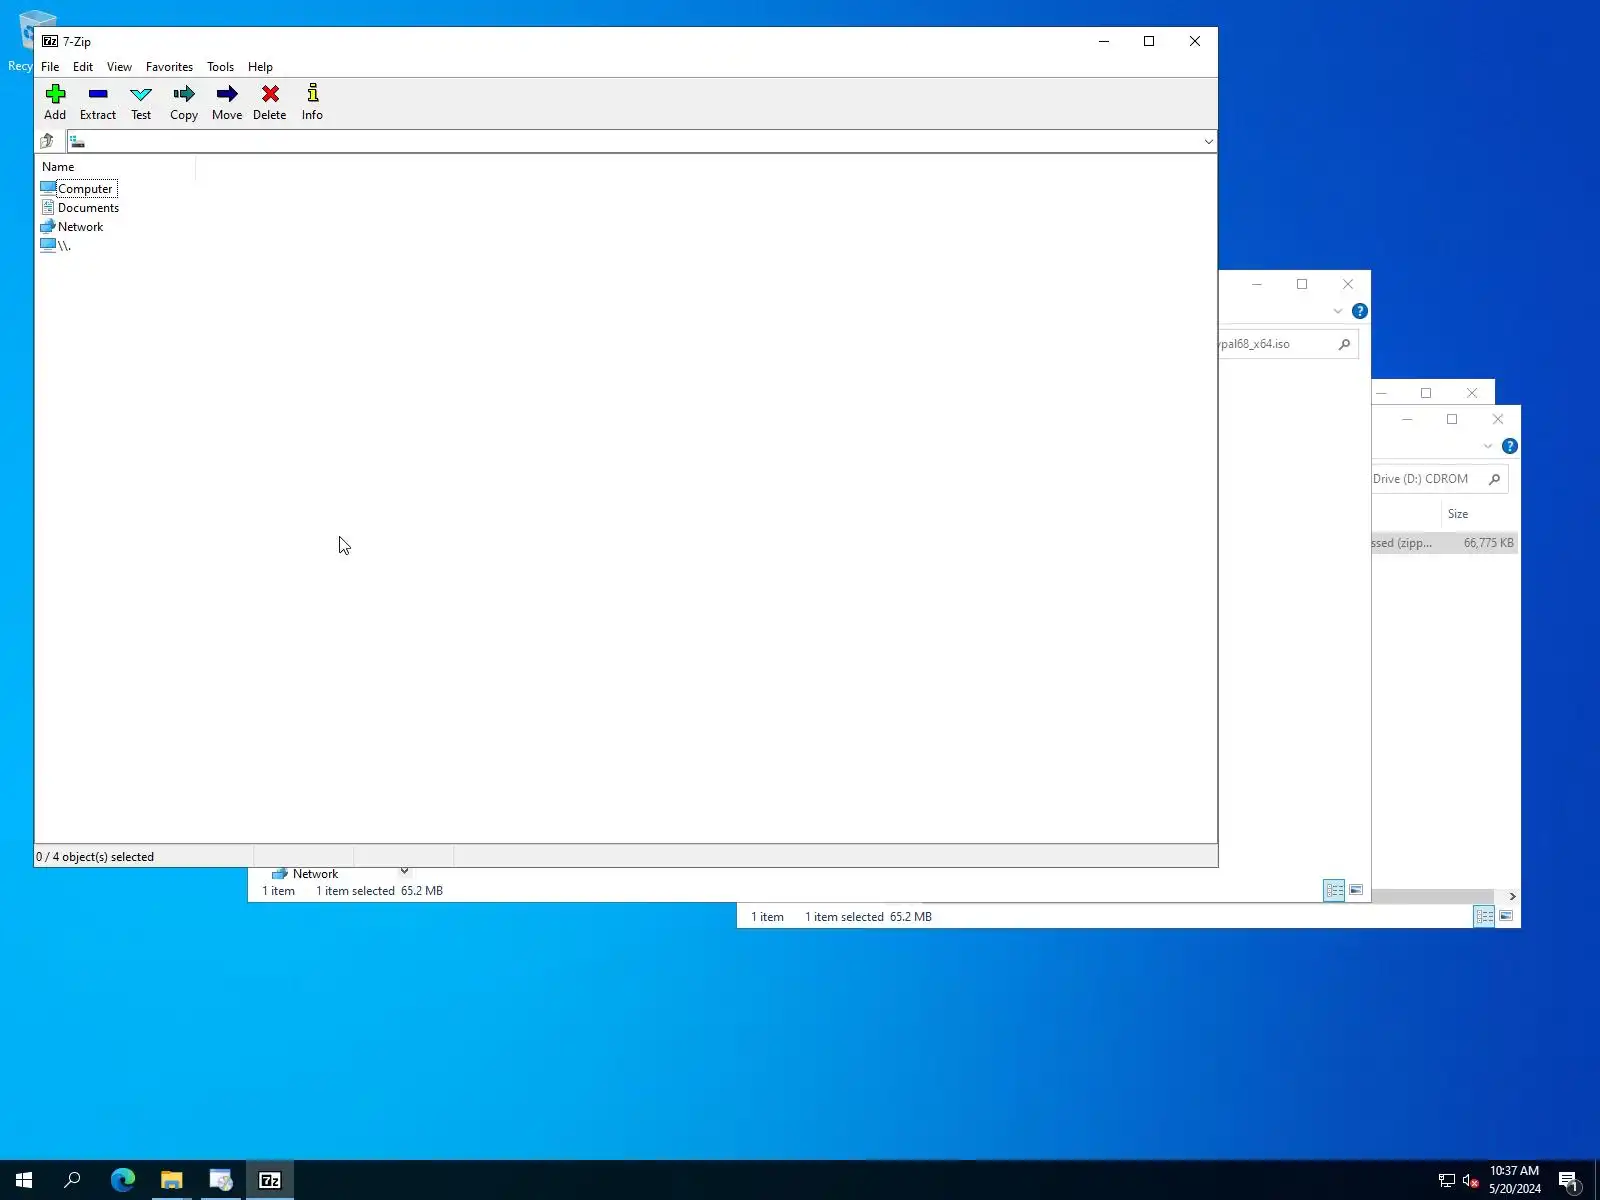Click the search box showing "ypal68_x64.iso"

[x=1288, y=344]
